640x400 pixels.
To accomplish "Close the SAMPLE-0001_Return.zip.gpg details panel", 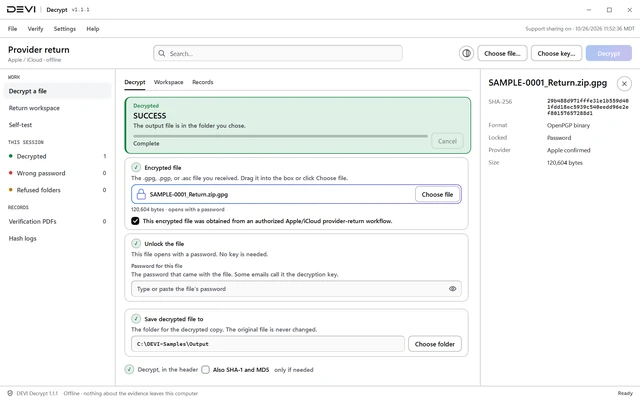I will tap(624, 84).
